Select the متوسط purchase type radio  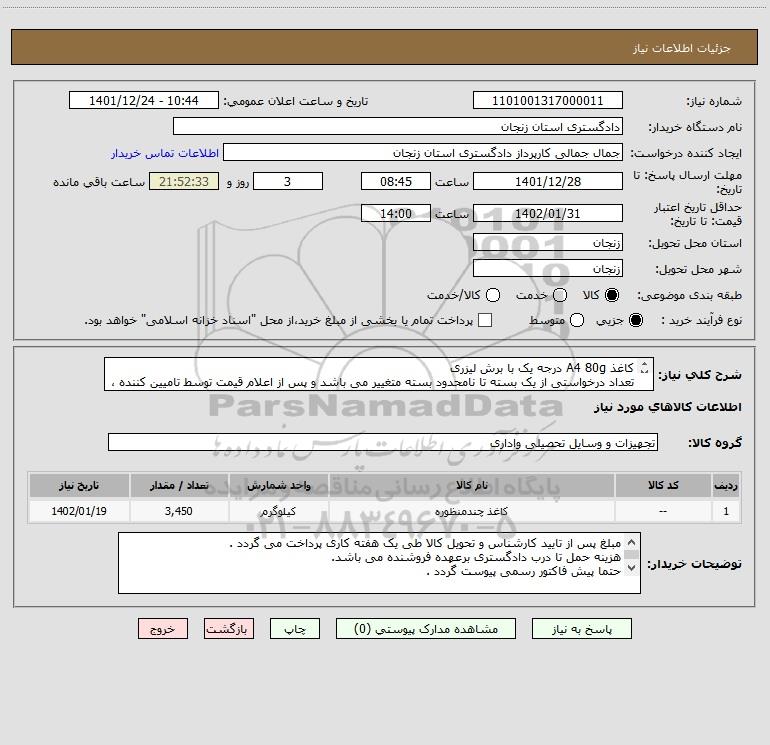click(577, 320)
